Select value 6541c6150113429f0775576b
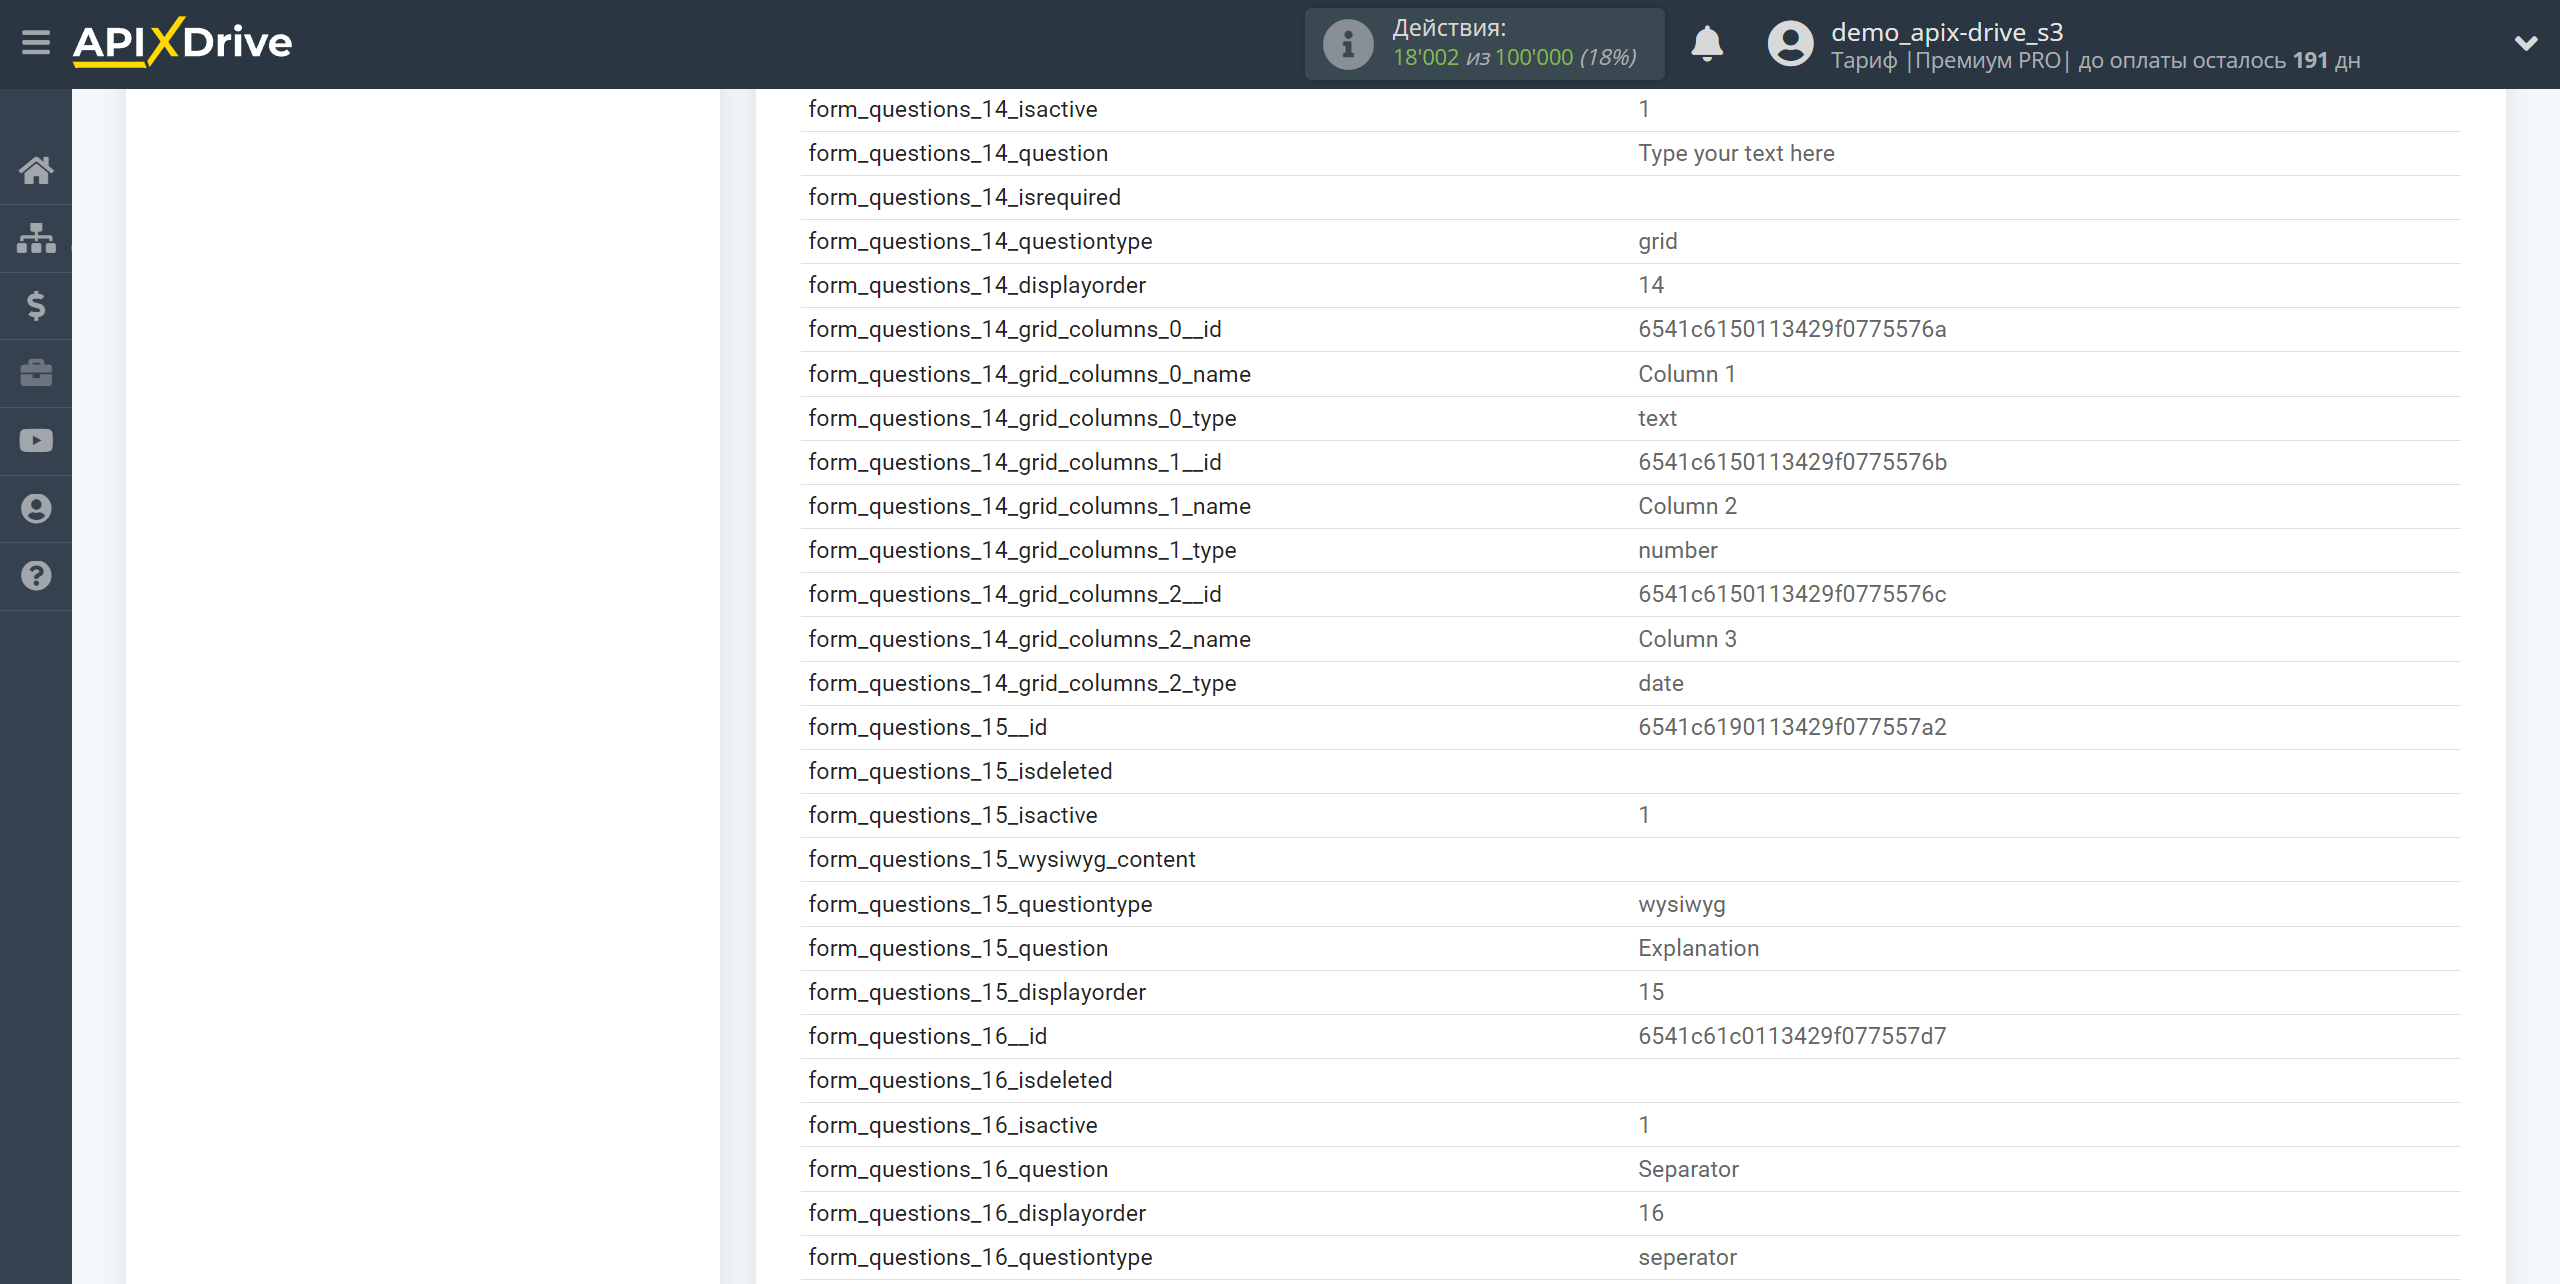Screen dimensions: 2560x1284 (1792, 462)
